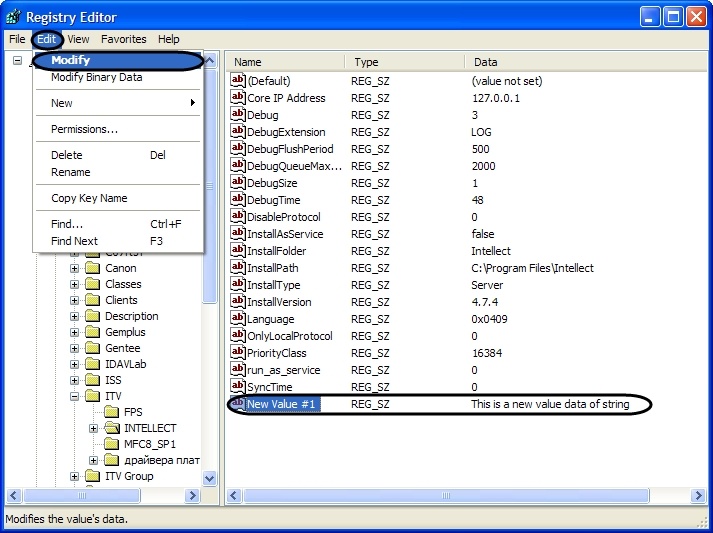Open the Favorites menu
The image size is (713, 533).
123,39
